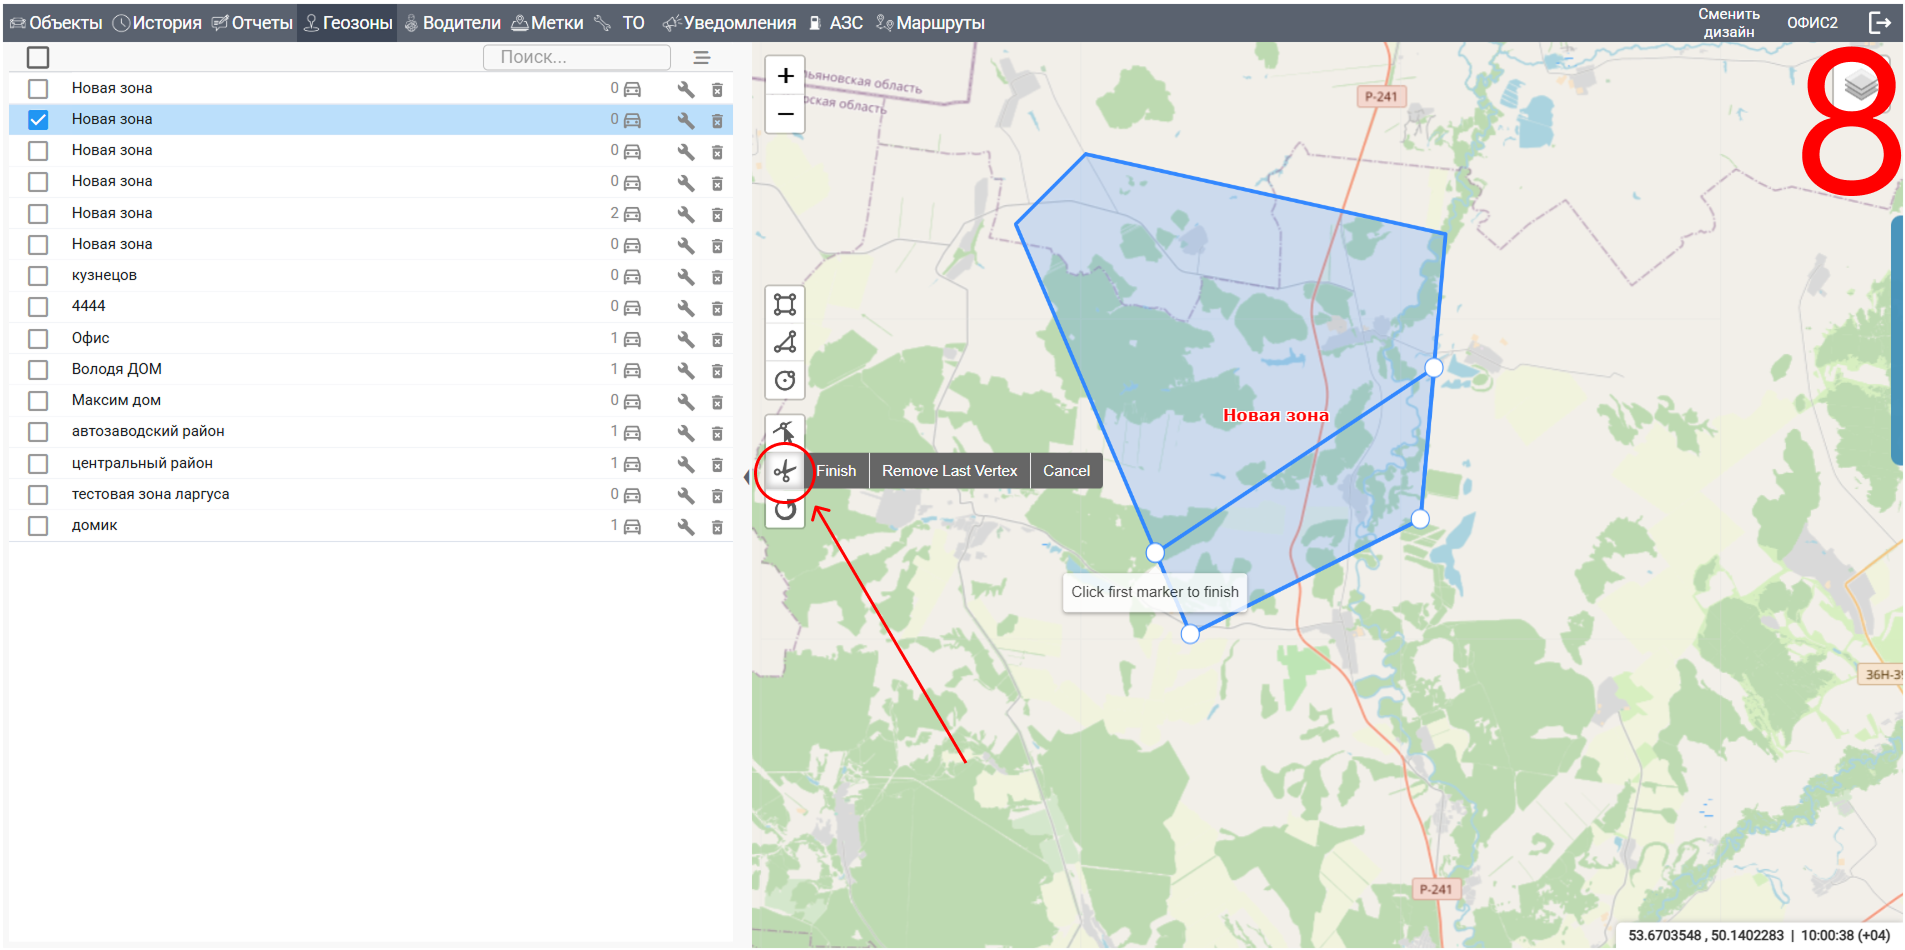The height and width of the screenshot is (950, 1905).
Task: Collapse the left panel with arrow
Action: 746,477
